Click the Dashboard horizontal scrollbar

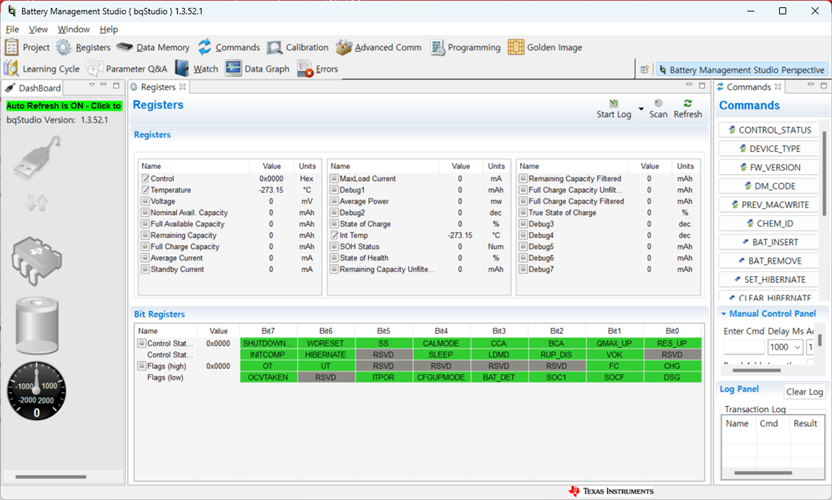tap(50, 477)
